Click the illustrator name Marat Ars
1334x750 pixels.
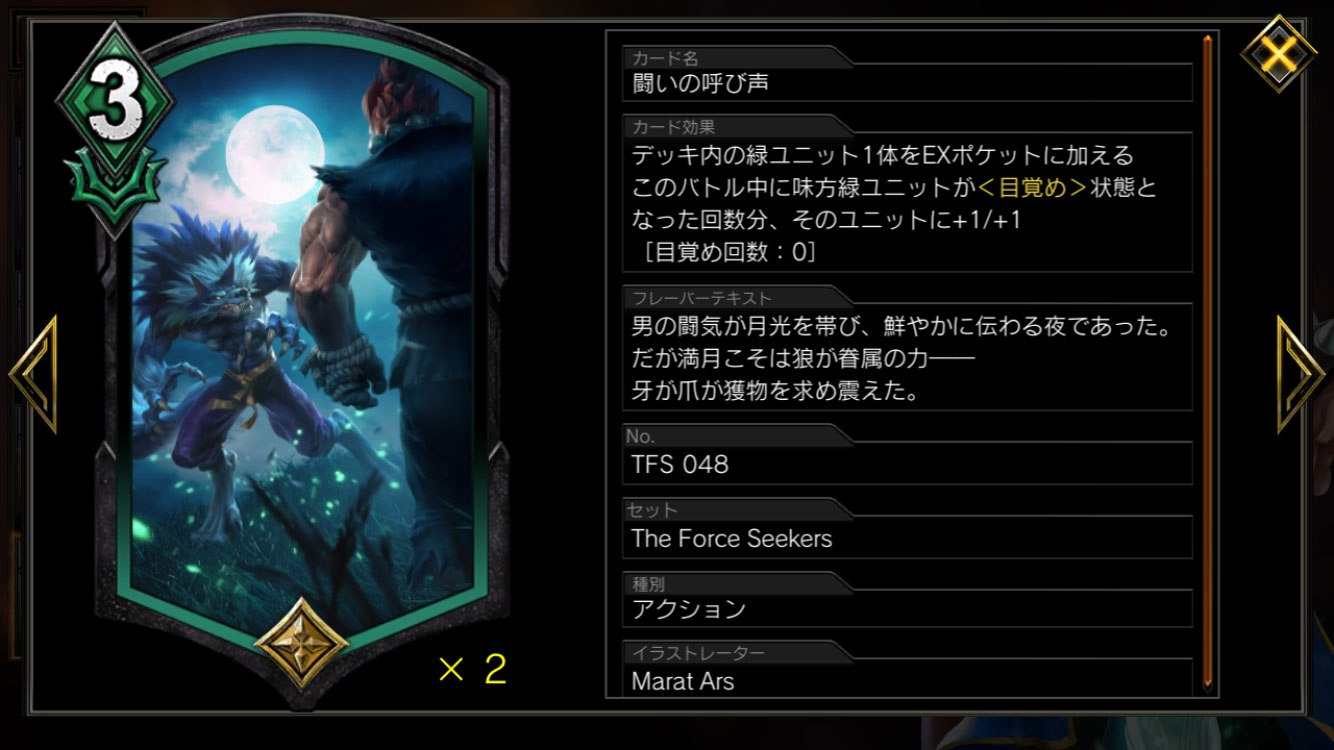(x=683, y=681)
